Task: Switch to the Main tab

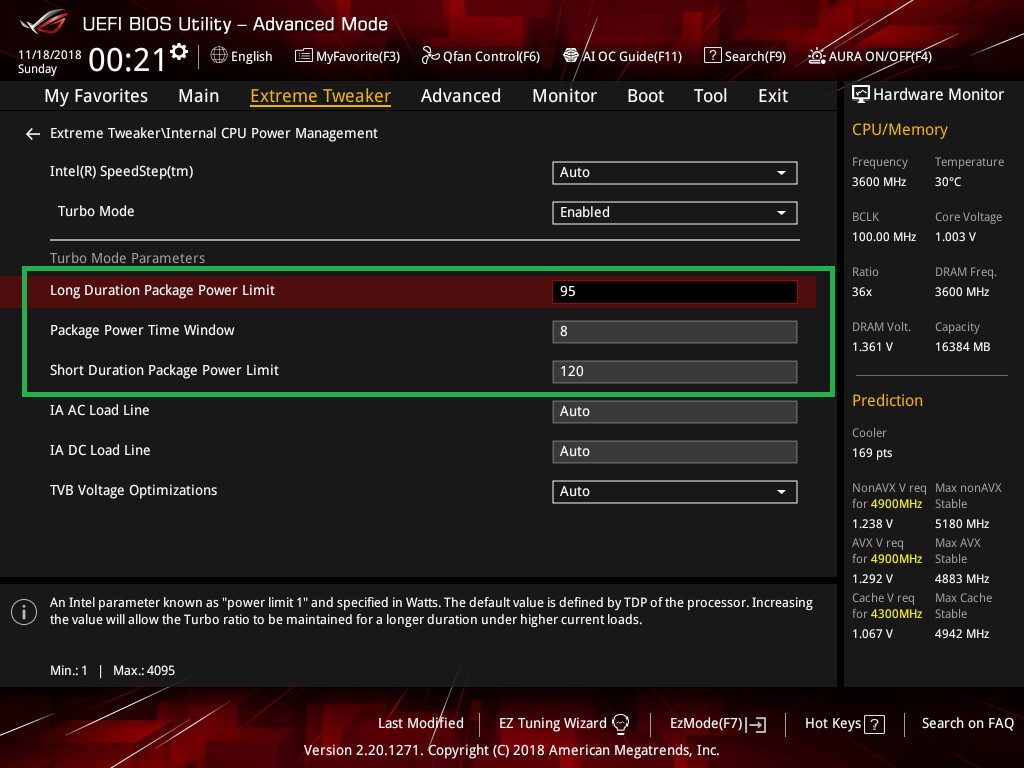Action: click(x=199, y=96)
